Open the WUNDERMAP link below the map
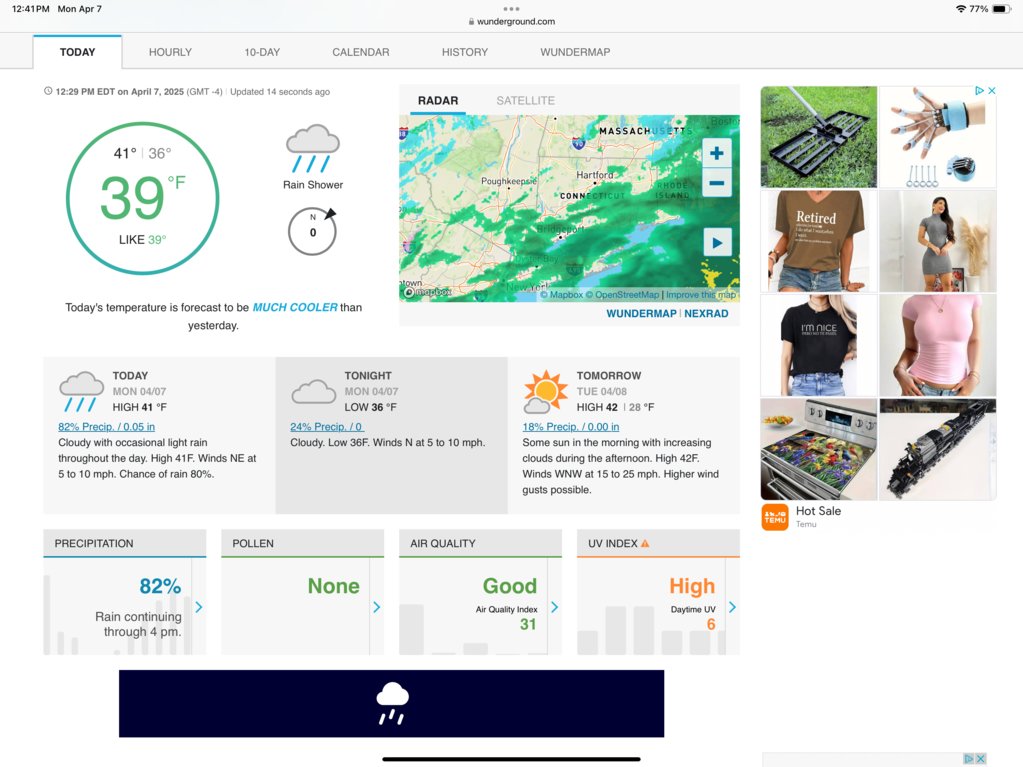The width and height of the screenshot is (1023, 767). (x=641, y=314)
